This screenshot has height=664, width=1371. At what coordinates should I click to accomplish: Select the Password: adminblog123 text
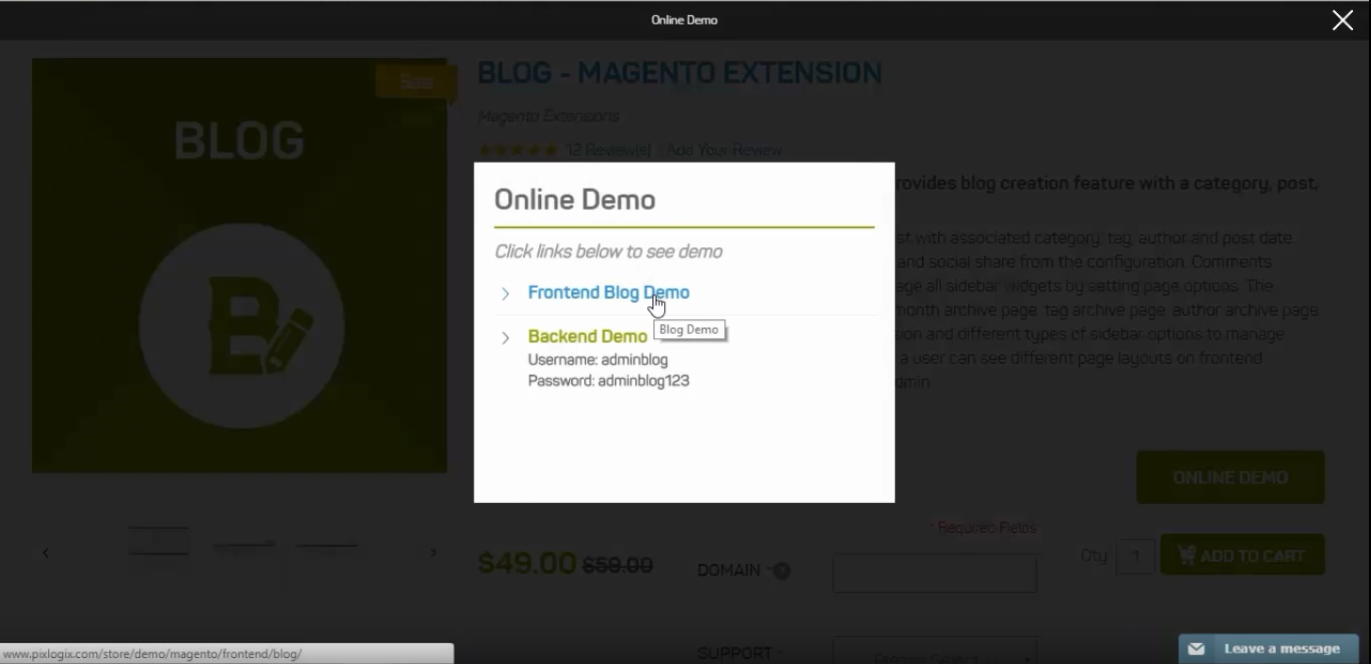pyautogui.click(x=608, y=381)
